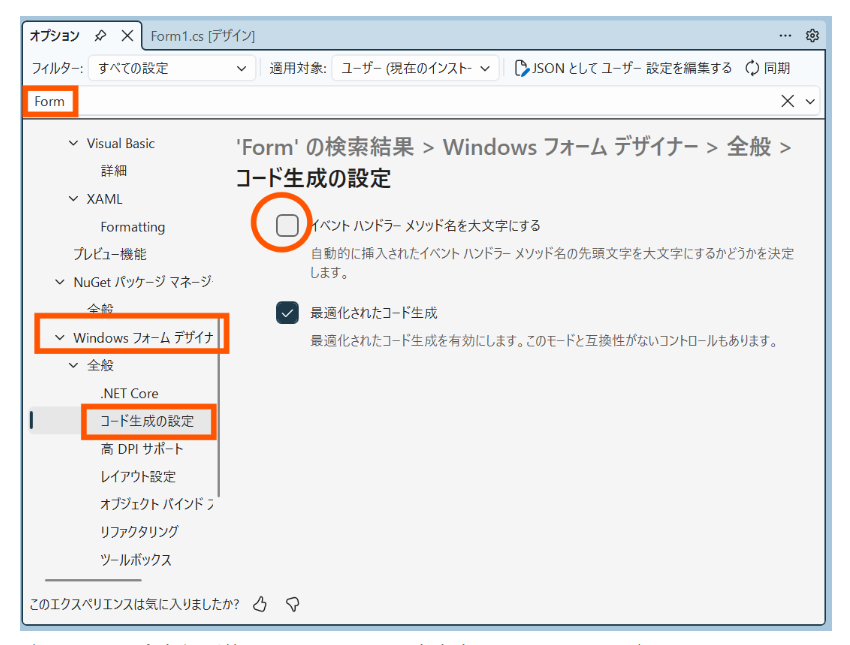Screen dimensions: 850x645
Task: Collapse the Visual Basic tree node
Action: (73, 143)
